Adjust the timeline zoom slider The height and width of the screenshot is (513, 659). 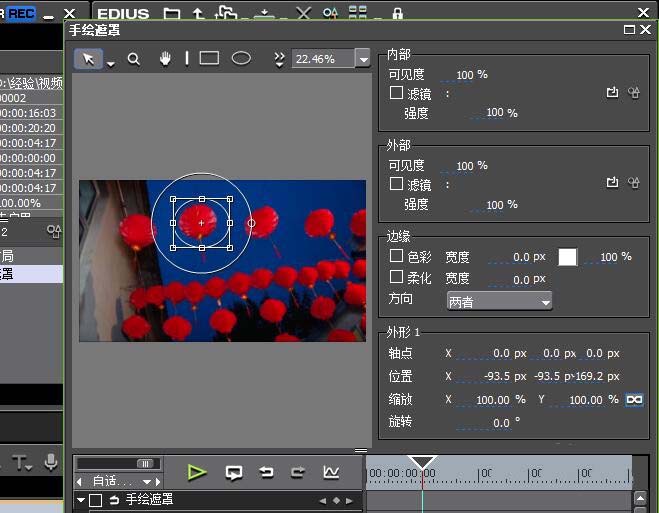(145, 463)
